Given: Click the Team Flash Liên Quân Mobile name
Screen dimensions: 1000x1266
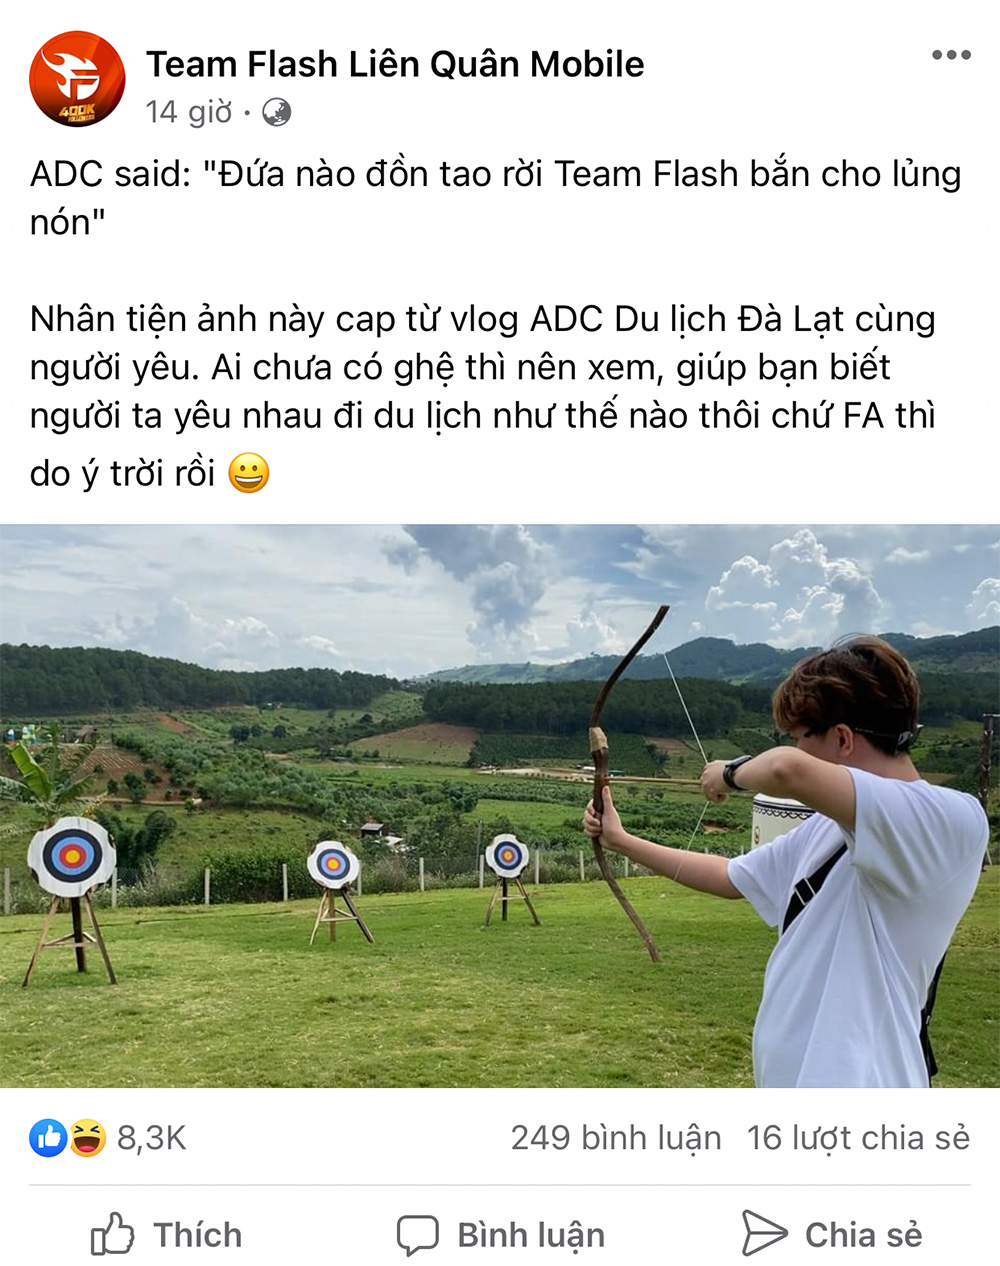Looking at the screenshot, I should point(395,64).
